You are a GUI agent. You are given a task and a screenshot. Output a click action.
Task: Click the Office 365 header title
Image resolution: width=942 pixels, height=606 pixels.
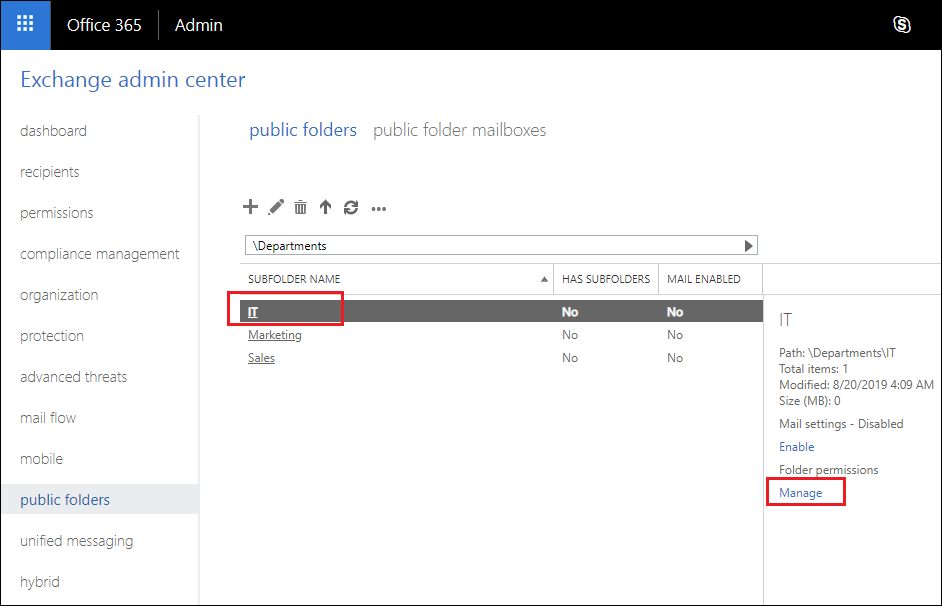click(104, 25)
